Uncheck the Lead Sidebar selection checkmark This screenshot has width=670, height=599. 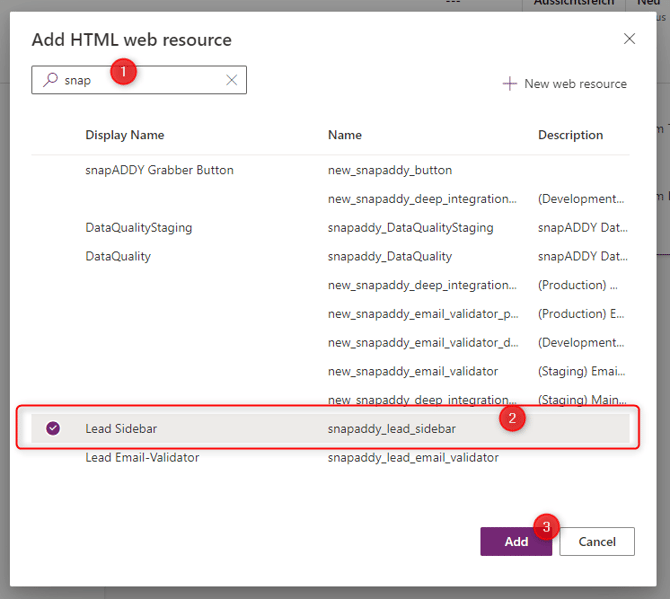53,428
